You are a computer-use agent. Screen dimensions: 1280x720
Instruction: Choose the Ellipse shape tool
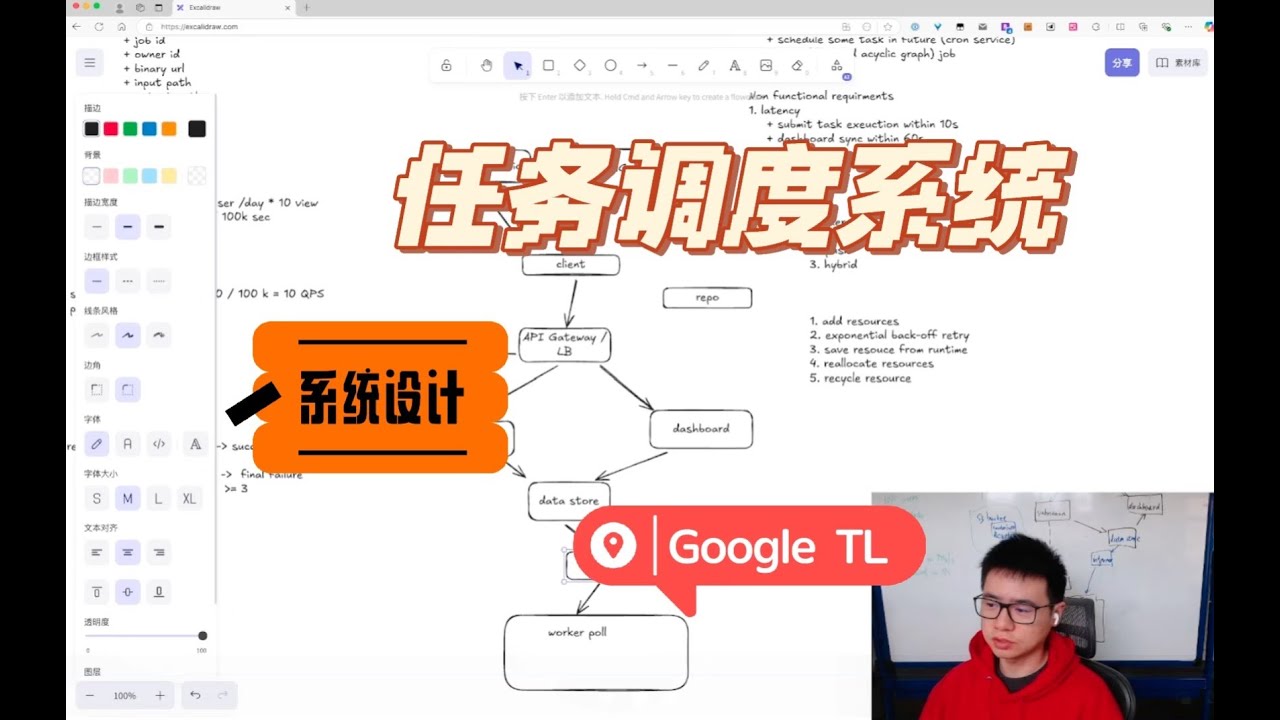click(x=611, y=66)
